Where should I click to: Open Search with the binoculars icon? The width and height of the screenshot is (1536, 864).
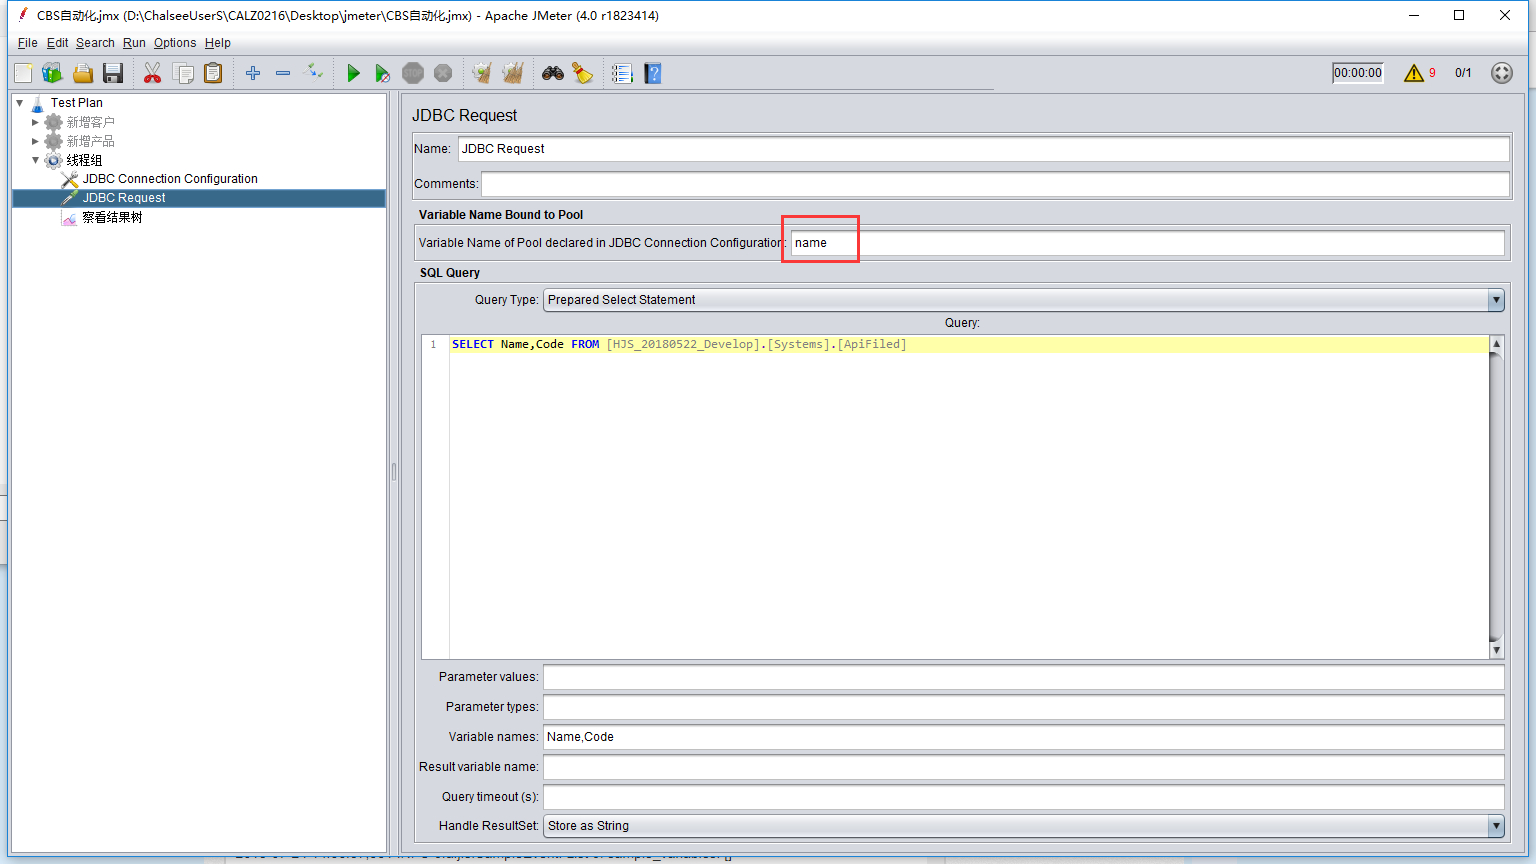click(553, 73)
